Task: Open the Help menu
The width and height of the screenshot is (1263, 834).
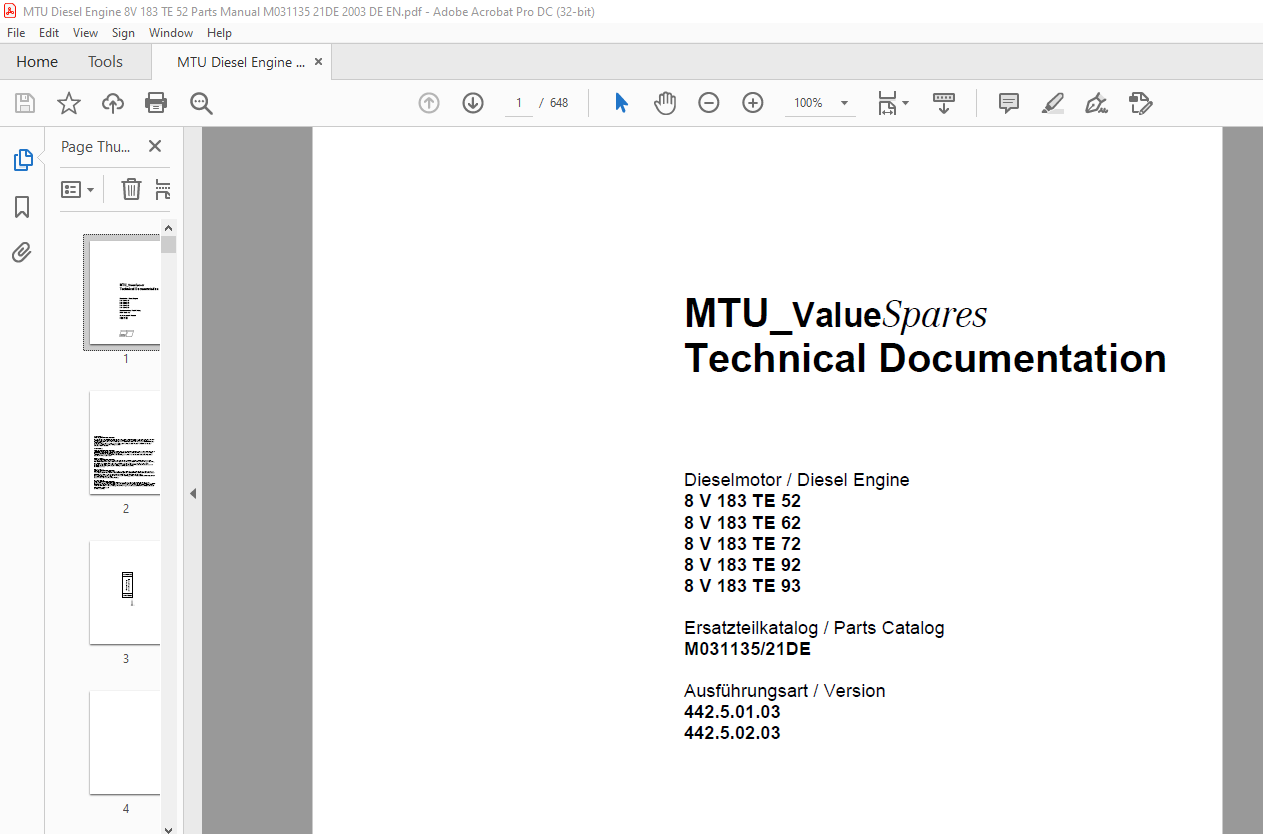Action: pyautogui.click(x=219, y=33)
